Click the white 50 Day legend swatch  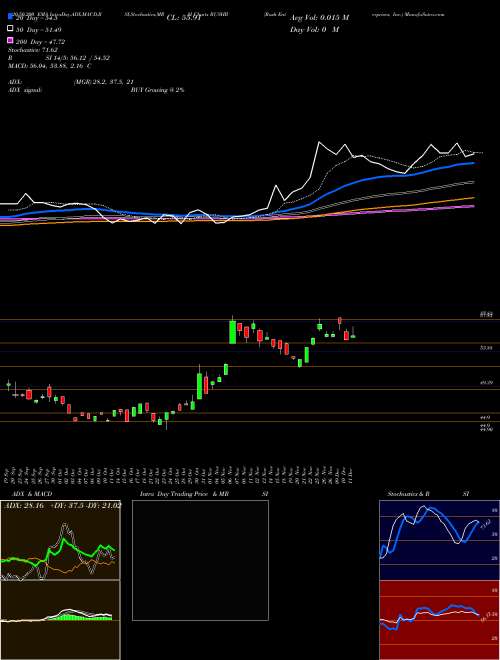(10, 29)
